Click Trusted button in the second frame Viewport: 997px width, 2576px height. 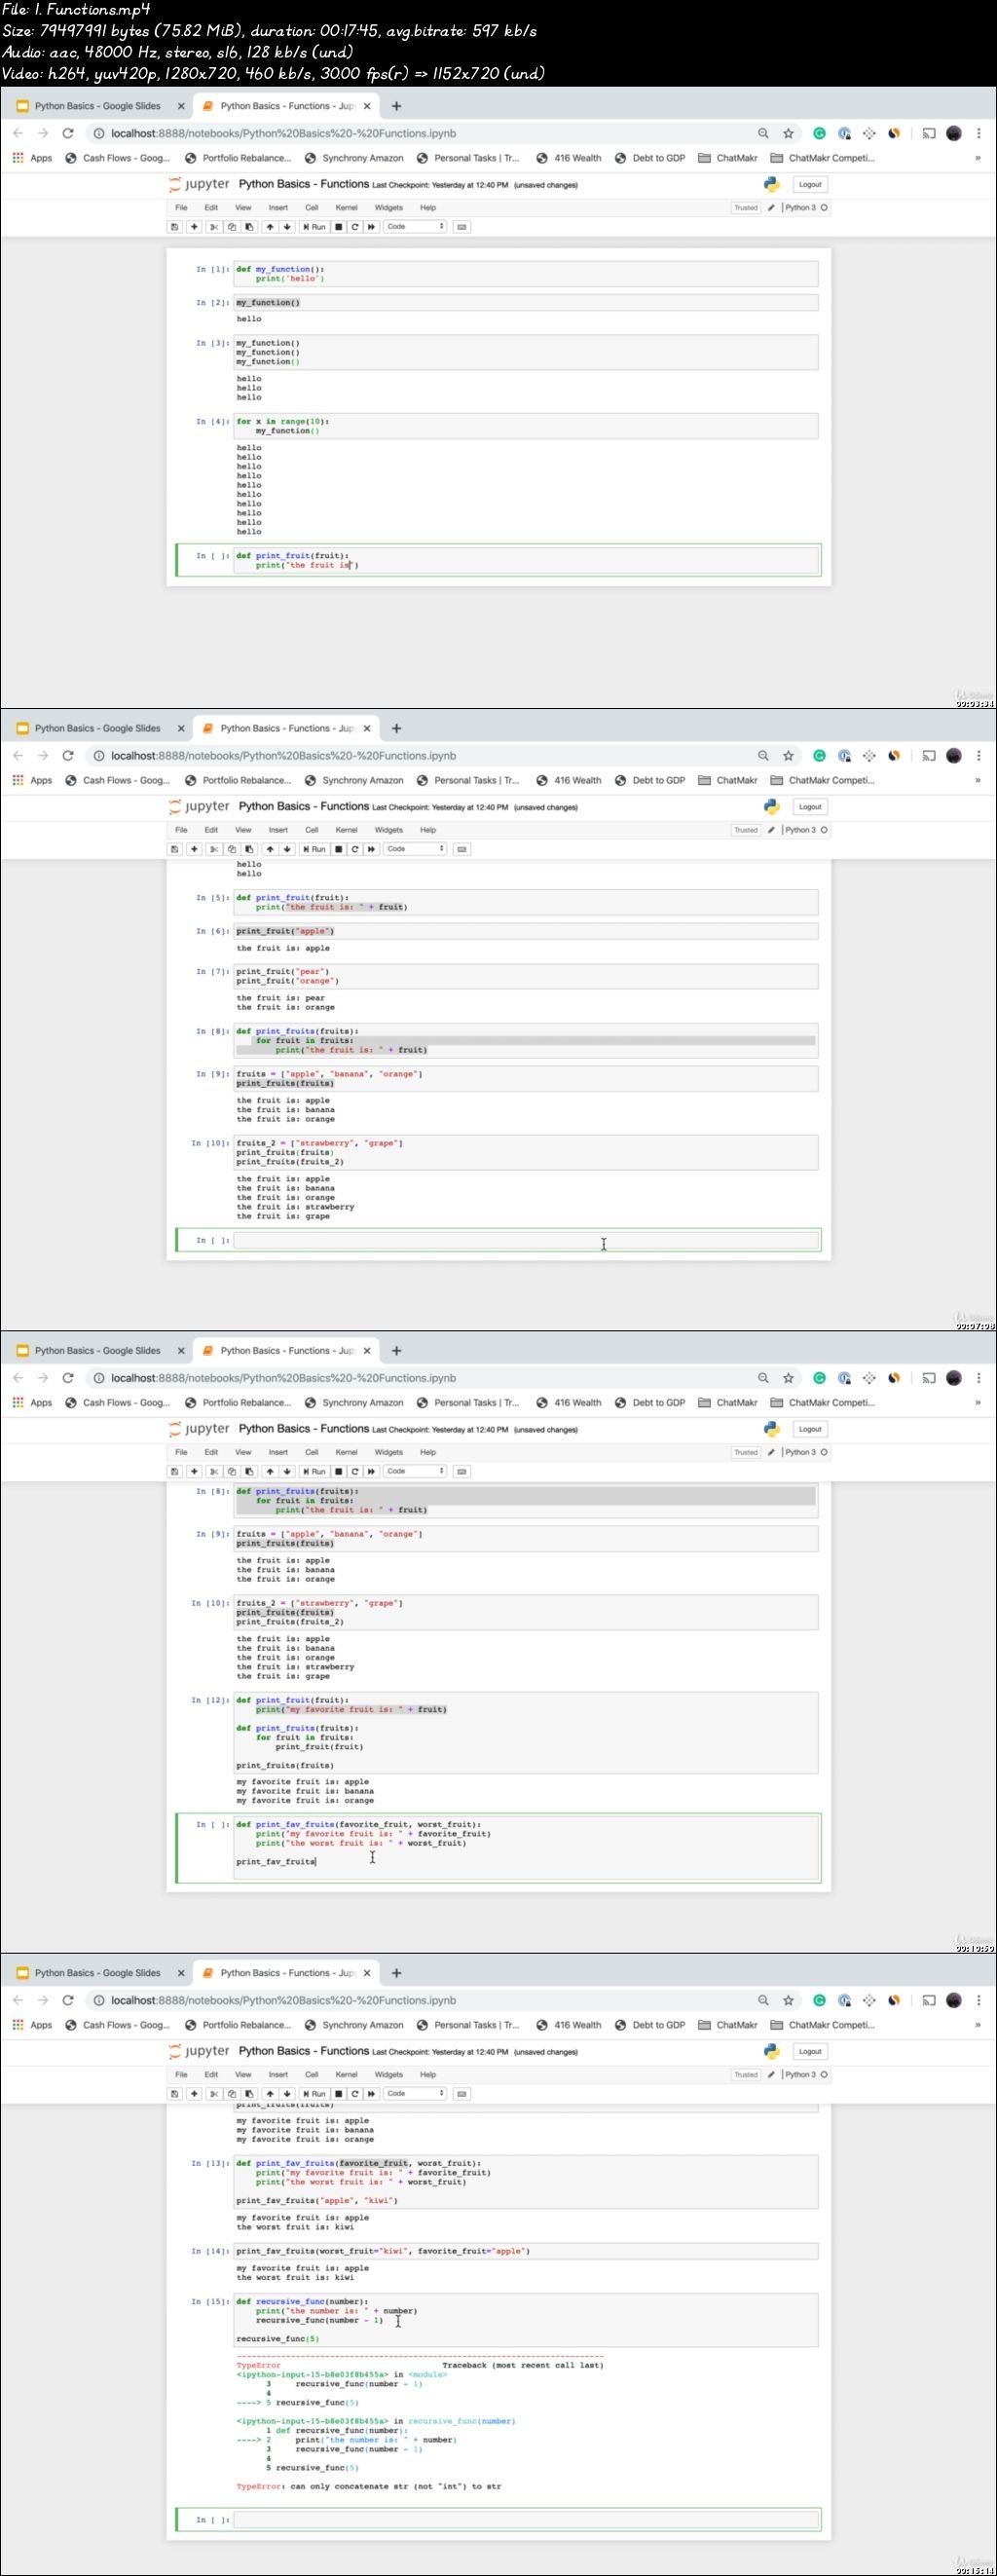[746, 830]
